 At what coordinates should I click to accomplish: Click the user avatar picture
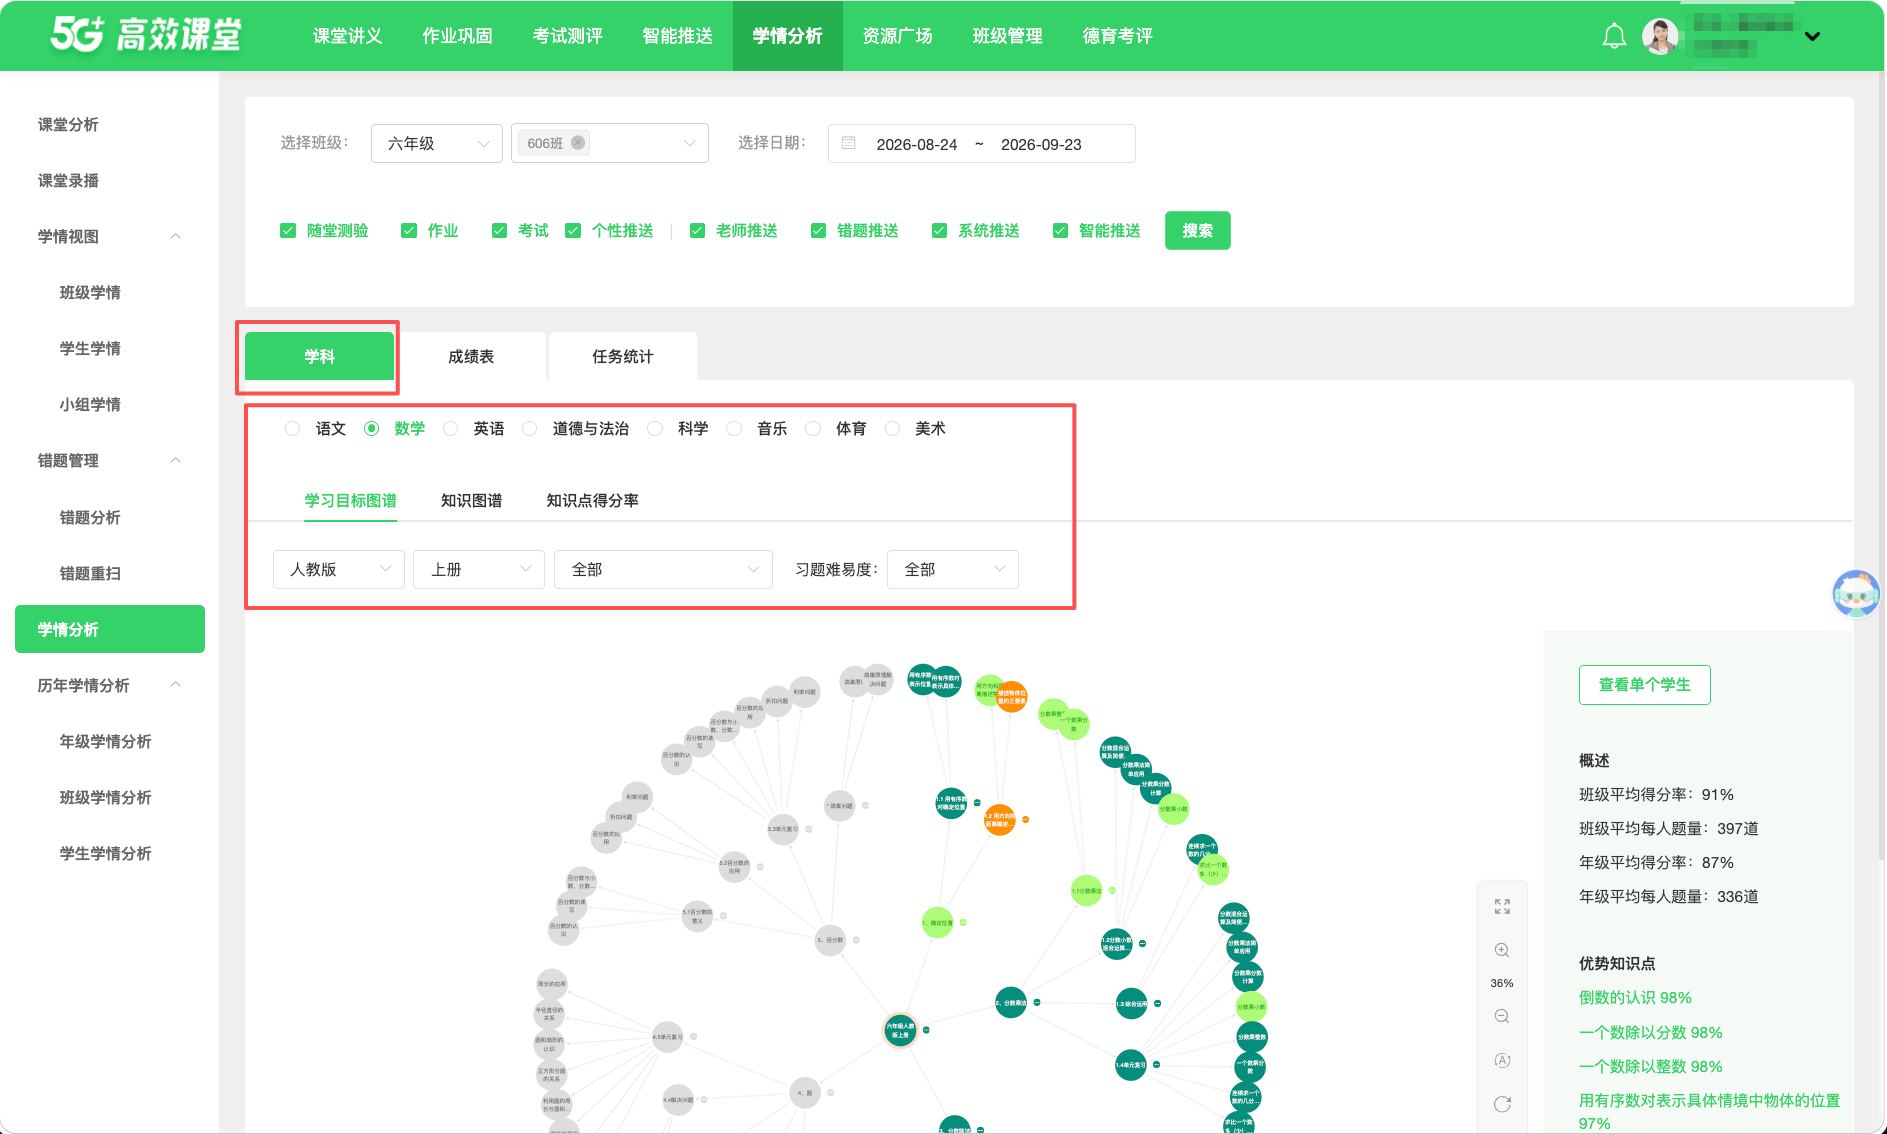1660,37
